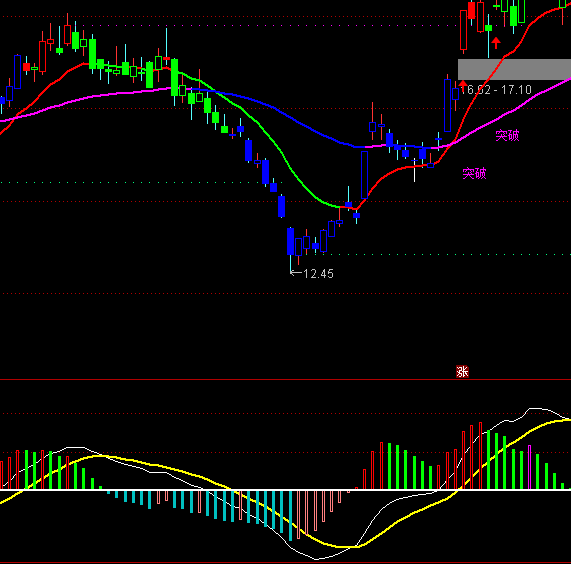Select the longest cyan MACD bar below zero
The image size is (571, 564).
[x=290, y=516]
